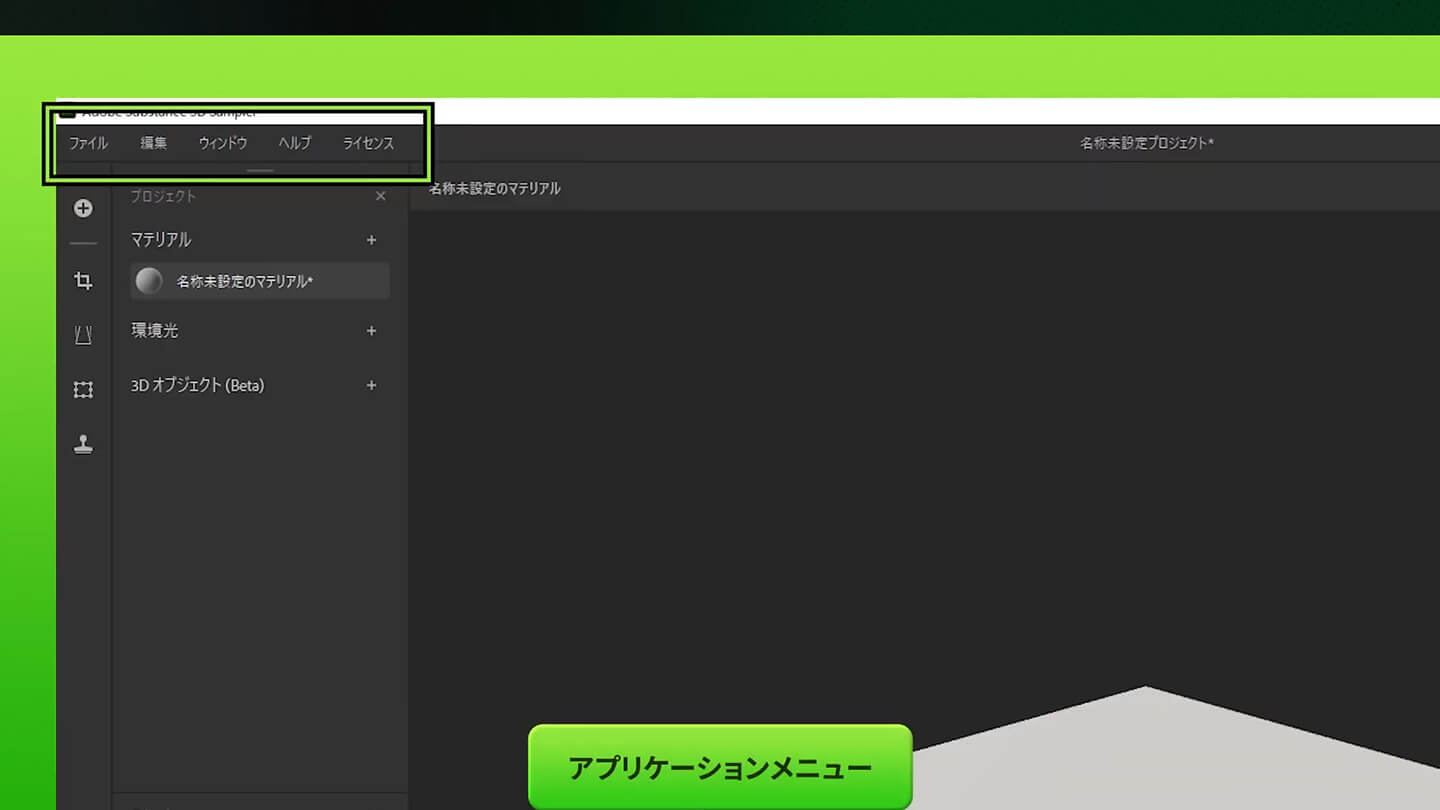
Task: Open the ウィンドウ menu
Action: tap(223, 143)
